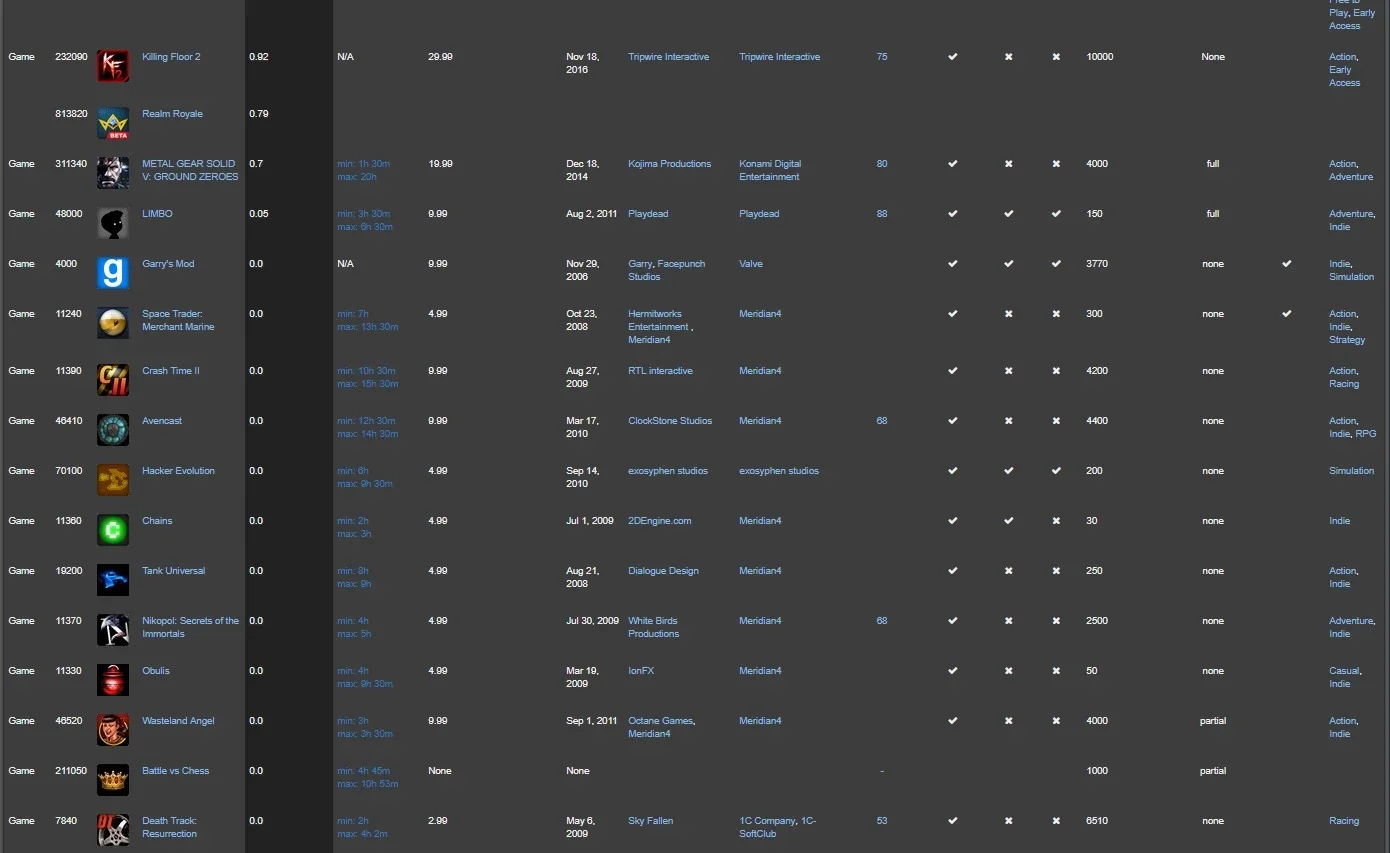
Task: Click Metacritic score 80 for Metal Gear
Action: (x=881, y=164)
